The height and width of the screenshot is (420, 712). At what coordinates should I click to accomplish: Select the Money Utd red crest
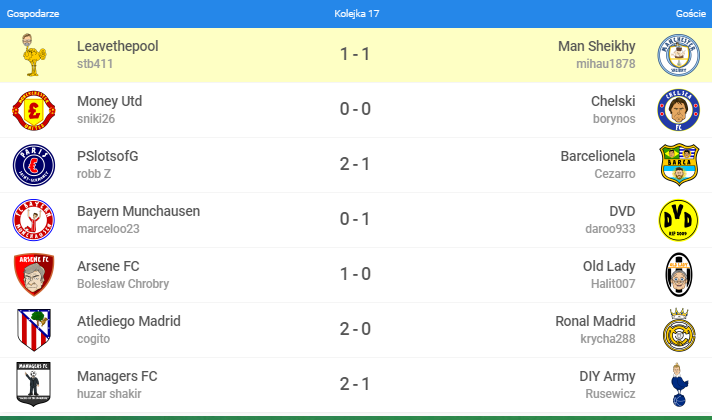point(34,110)
